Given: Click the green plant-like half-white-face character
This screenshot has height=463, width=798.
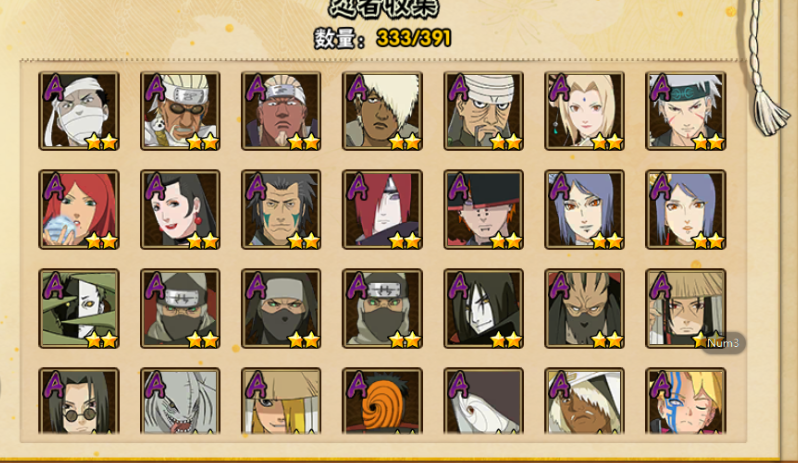Looking at the screenshot, I should click(79, 308).
